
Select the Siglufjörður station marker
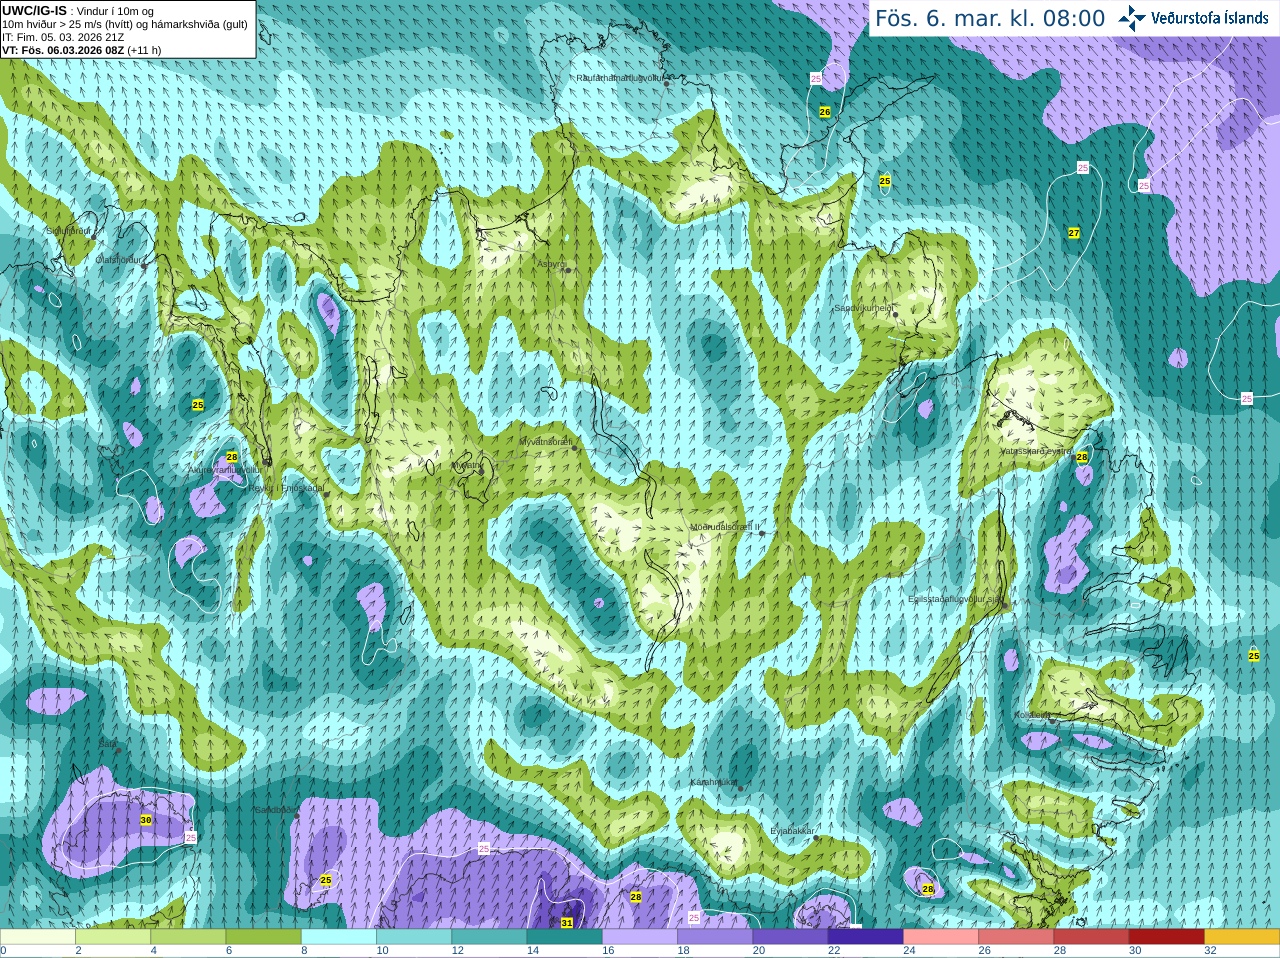(95, 237)
